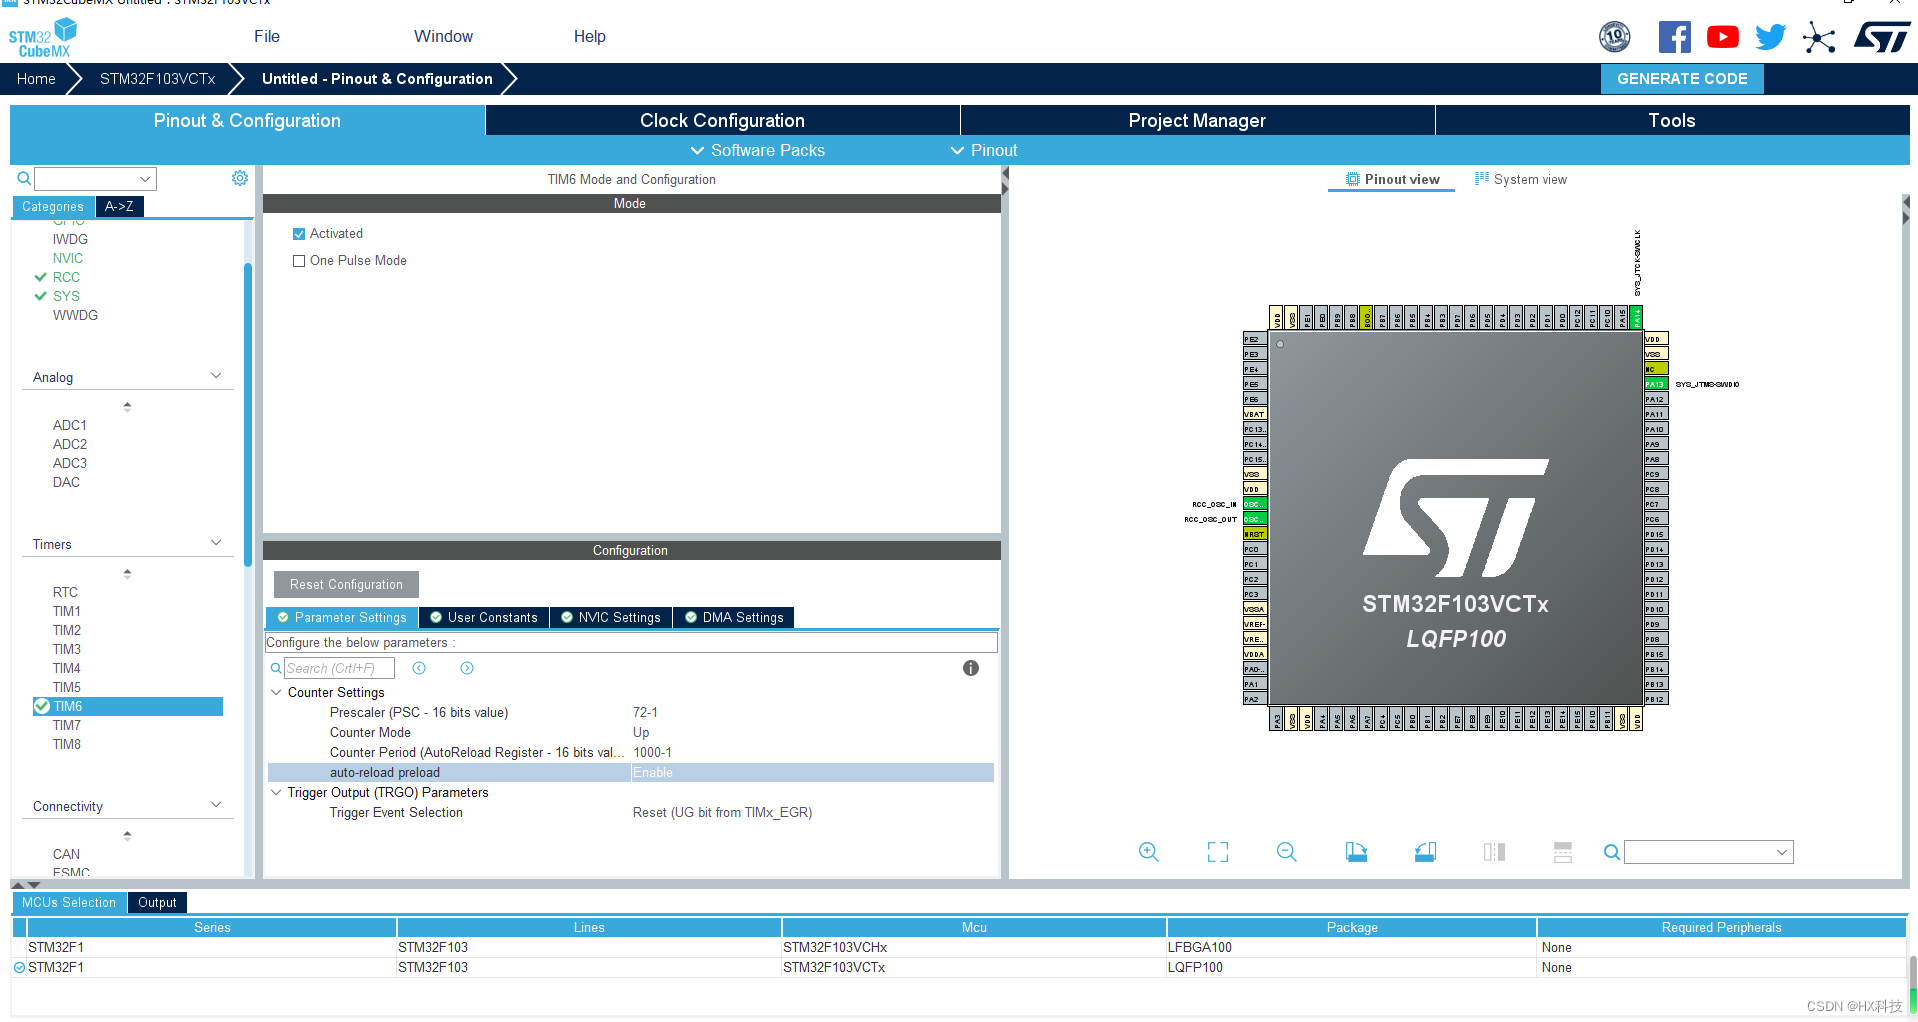
Task: Toggle the split view icon
Action: tap(1494, 852)
